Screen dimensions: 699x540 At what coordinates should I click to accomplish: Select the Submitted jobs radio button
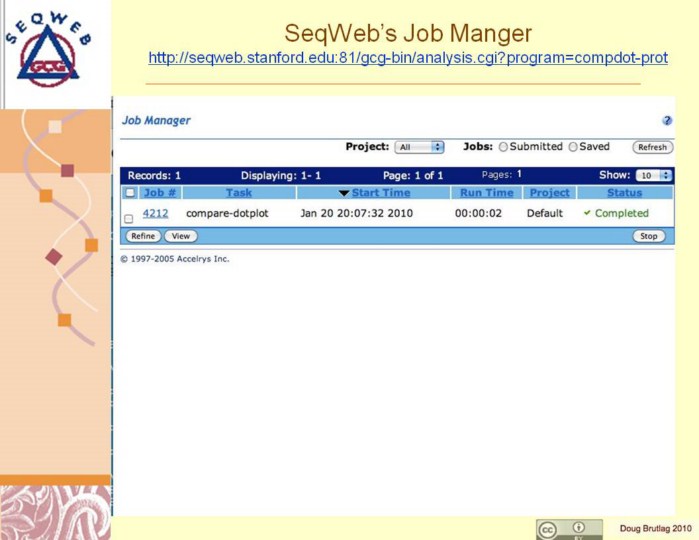coord(503,147)
